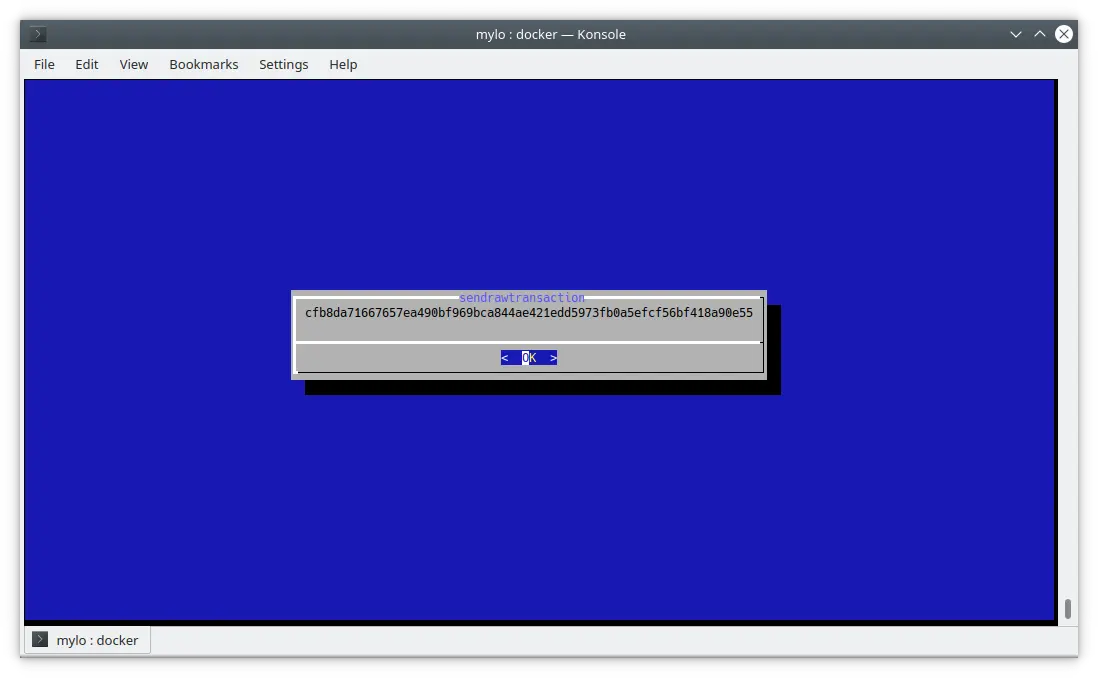Minimize the Konsole window

coord(1016,34)
